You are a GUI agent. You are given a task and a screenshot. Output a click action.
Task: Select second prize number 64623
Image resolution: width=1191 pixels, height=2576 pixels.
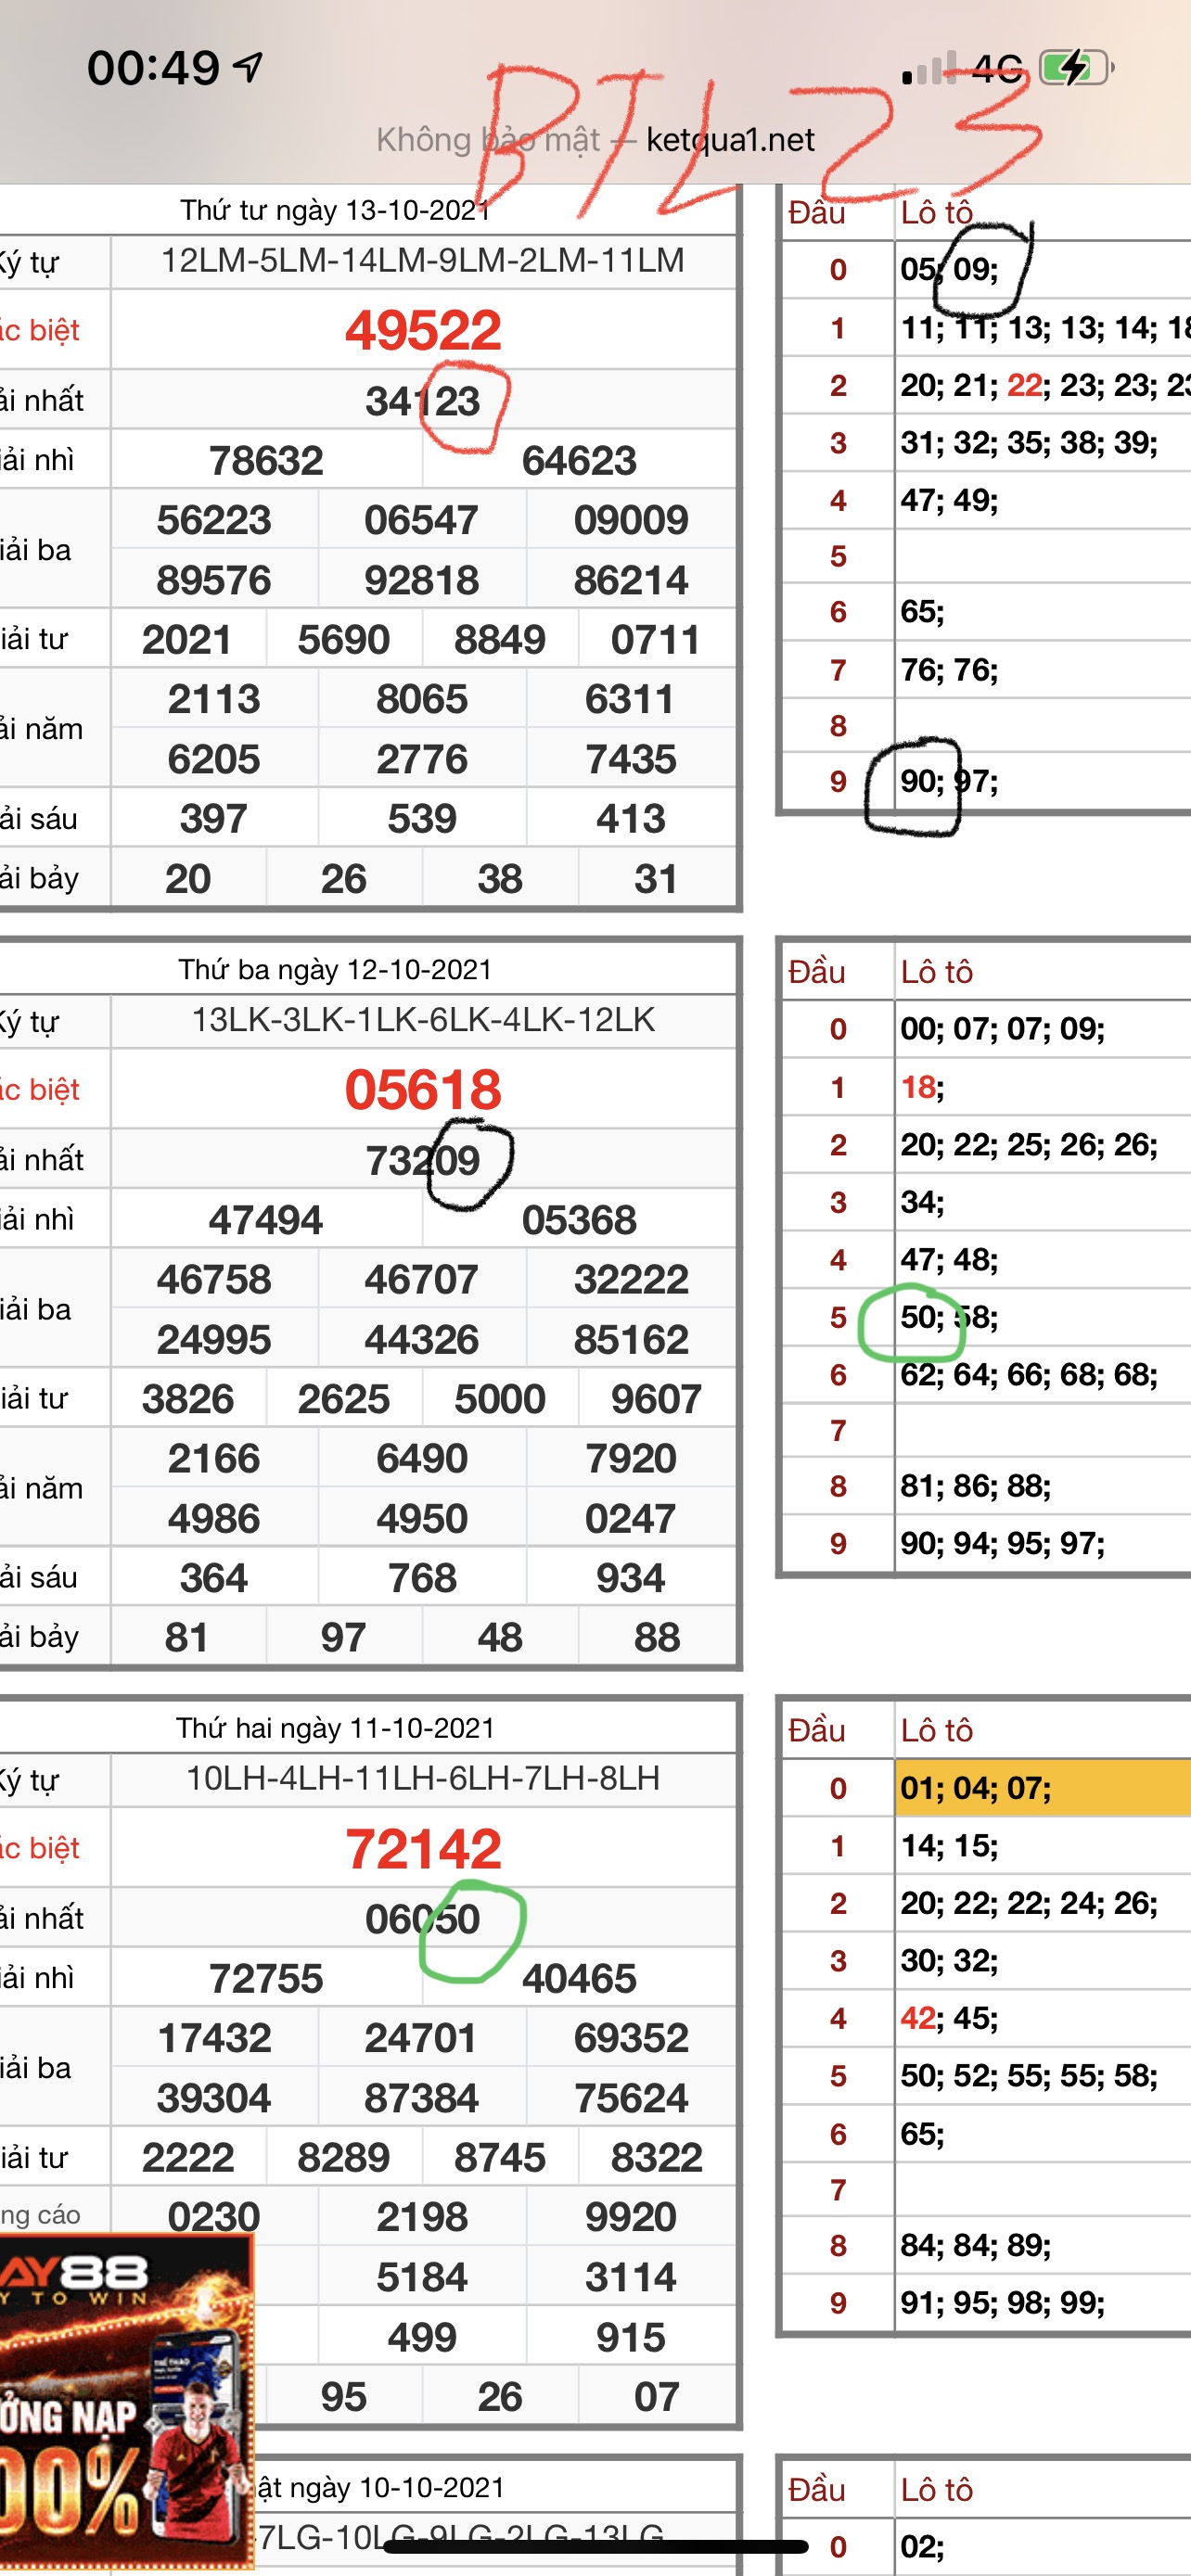[579, 460]
